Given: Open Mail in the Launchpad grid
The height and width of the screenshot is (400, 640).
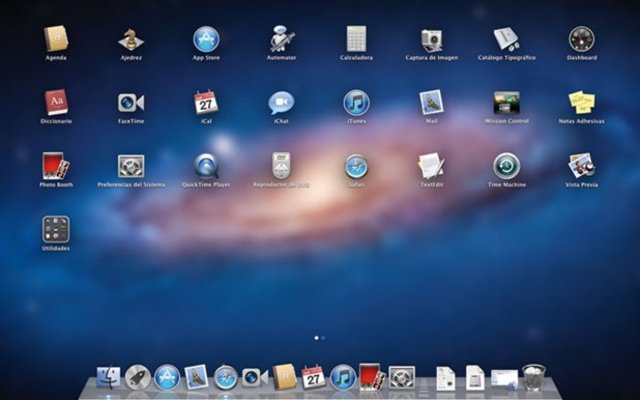Looking at the screenshot, I should tap(431, 102).
